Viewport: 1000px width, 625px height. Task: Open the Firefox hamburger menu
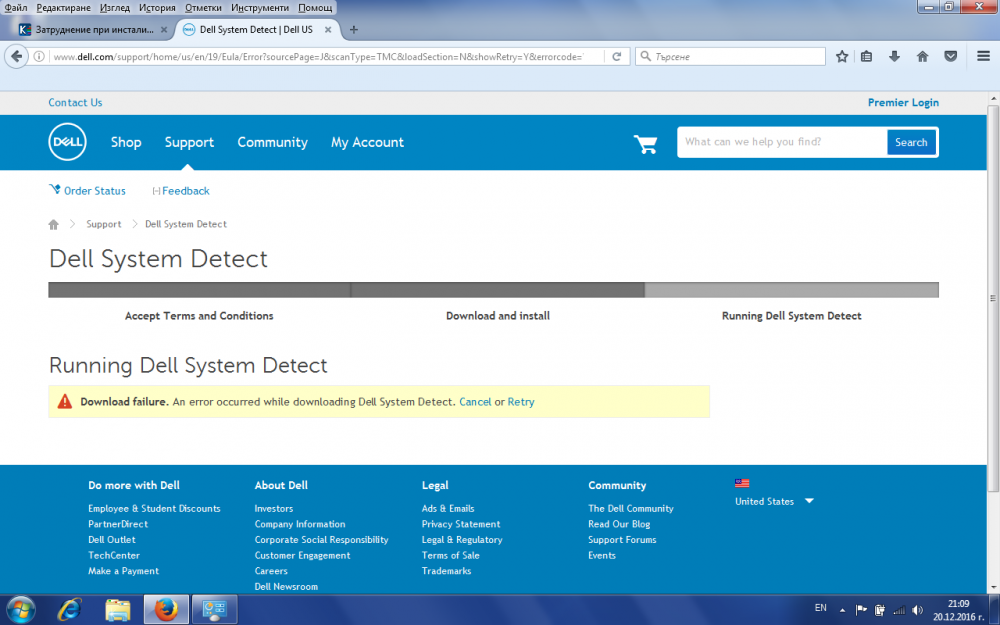[x=983, y=56]
